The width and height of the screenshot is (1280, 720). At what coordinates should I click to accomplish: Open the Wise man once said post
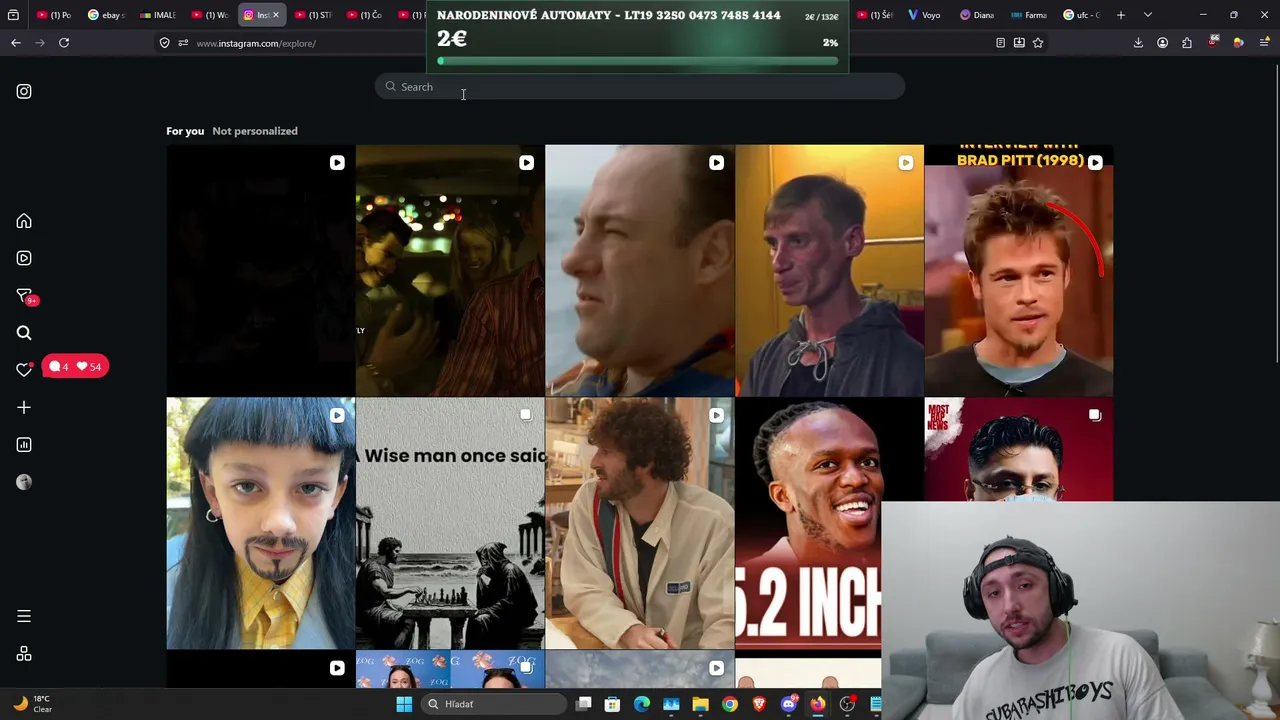[450, 523]
